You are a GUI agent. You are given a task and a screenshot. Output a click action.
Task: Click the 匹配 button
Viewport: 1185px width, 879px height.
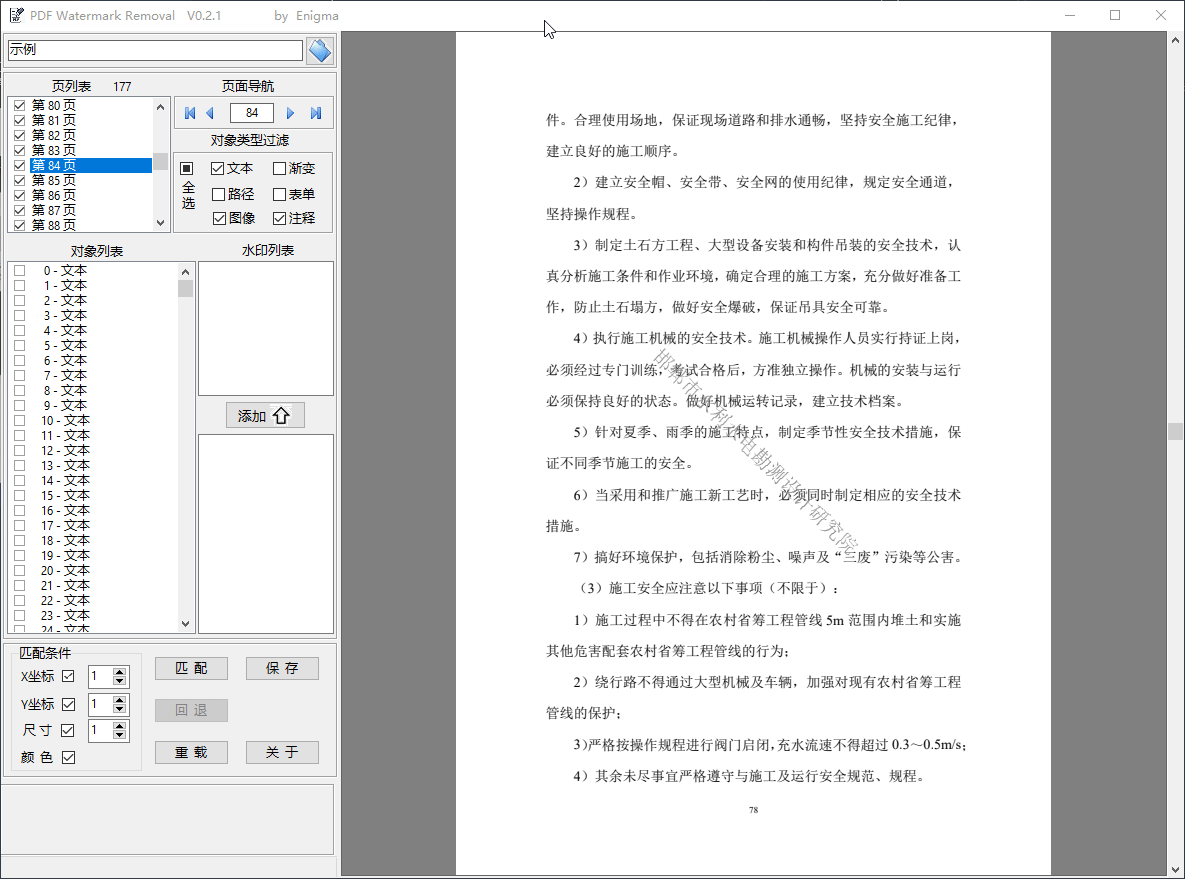pyautogui.click(x=191, y=668)
